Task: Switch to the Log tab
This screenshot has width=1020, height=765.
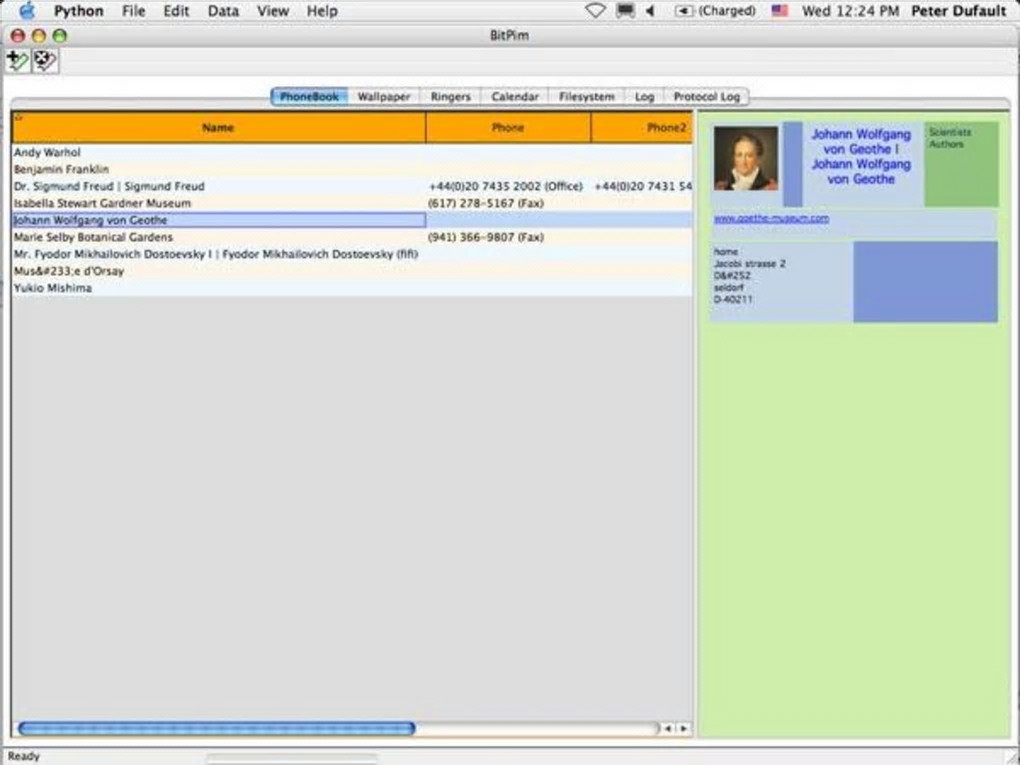Action: [644, 96]
